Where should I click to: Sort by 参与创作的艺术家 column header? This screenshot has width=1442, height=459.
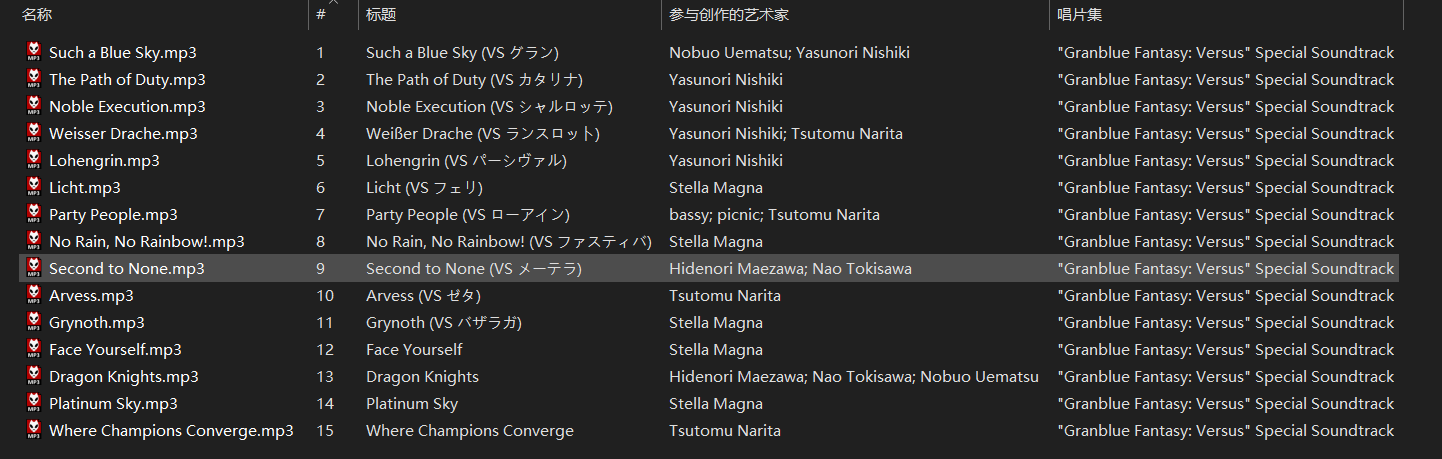(855, 15)
